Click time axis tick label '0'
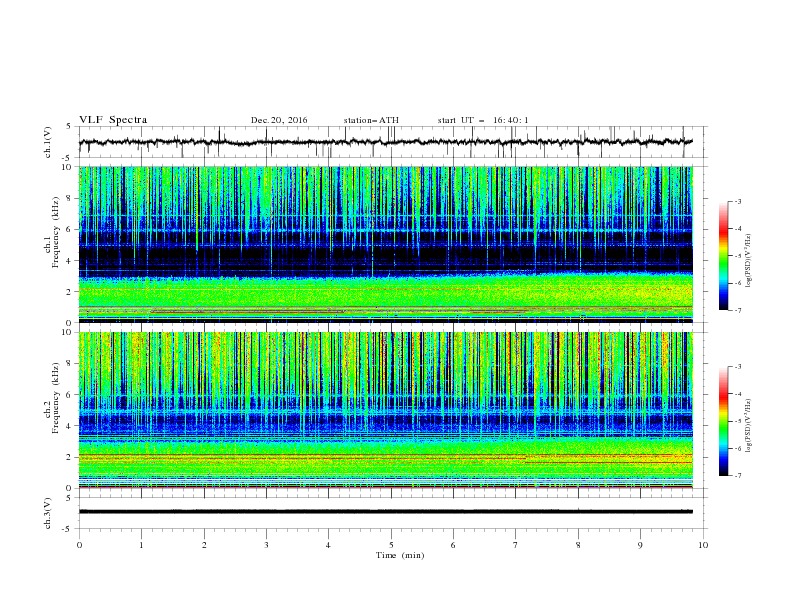792x612 pixels. [79, 545]
